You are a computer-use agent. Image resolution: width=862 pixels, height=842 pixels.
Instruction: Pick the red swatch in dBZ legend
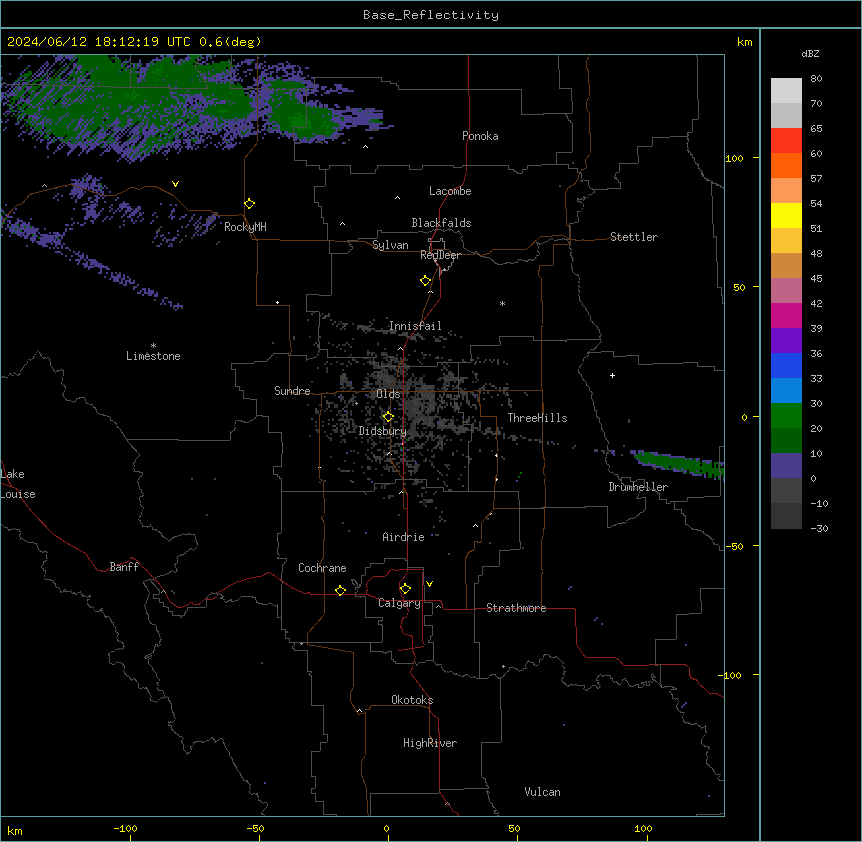tap(786, 140)
